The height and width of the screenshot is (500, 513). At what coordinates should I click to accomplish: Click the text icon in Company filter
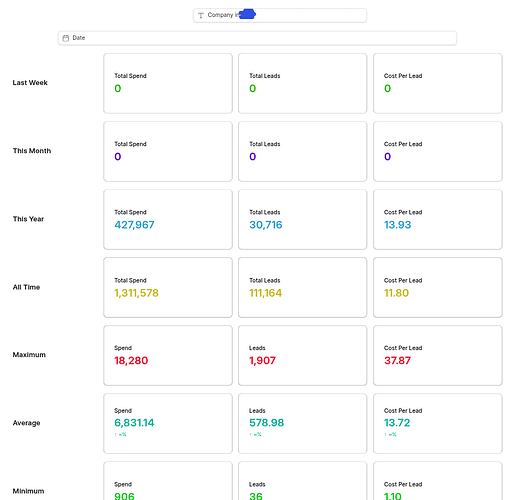201,15
